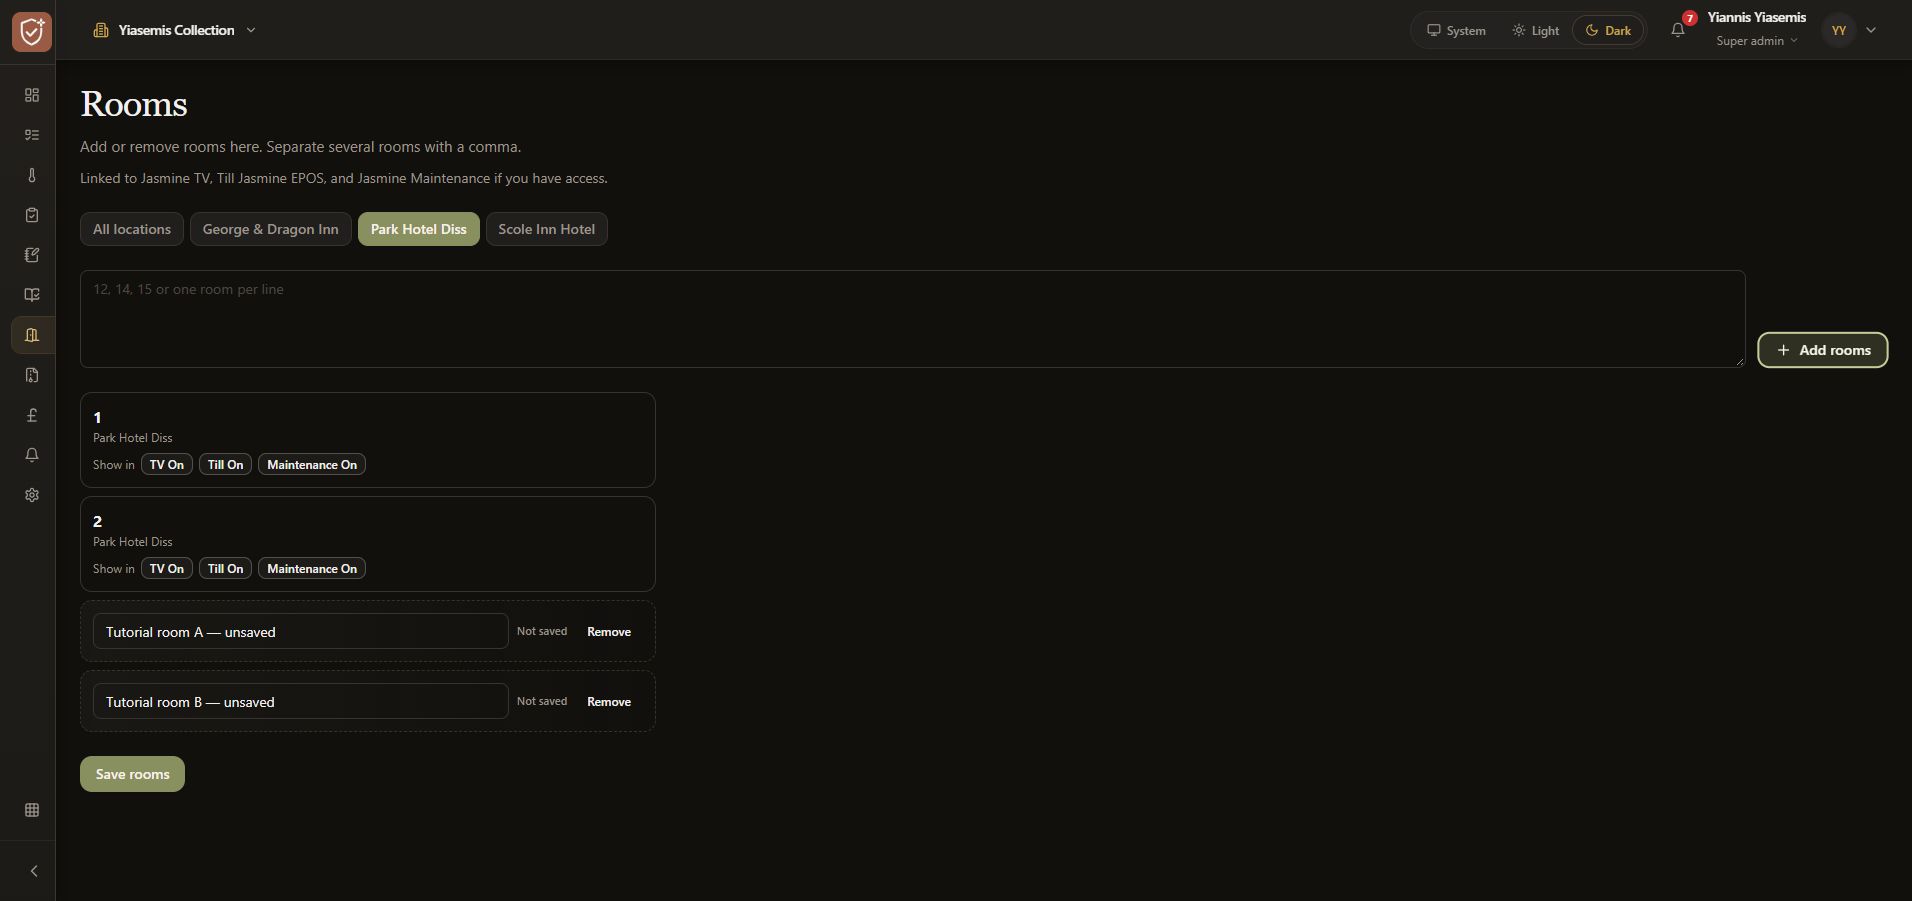Expand the Yiasemis Collection dropdown

tap(175, 30)
